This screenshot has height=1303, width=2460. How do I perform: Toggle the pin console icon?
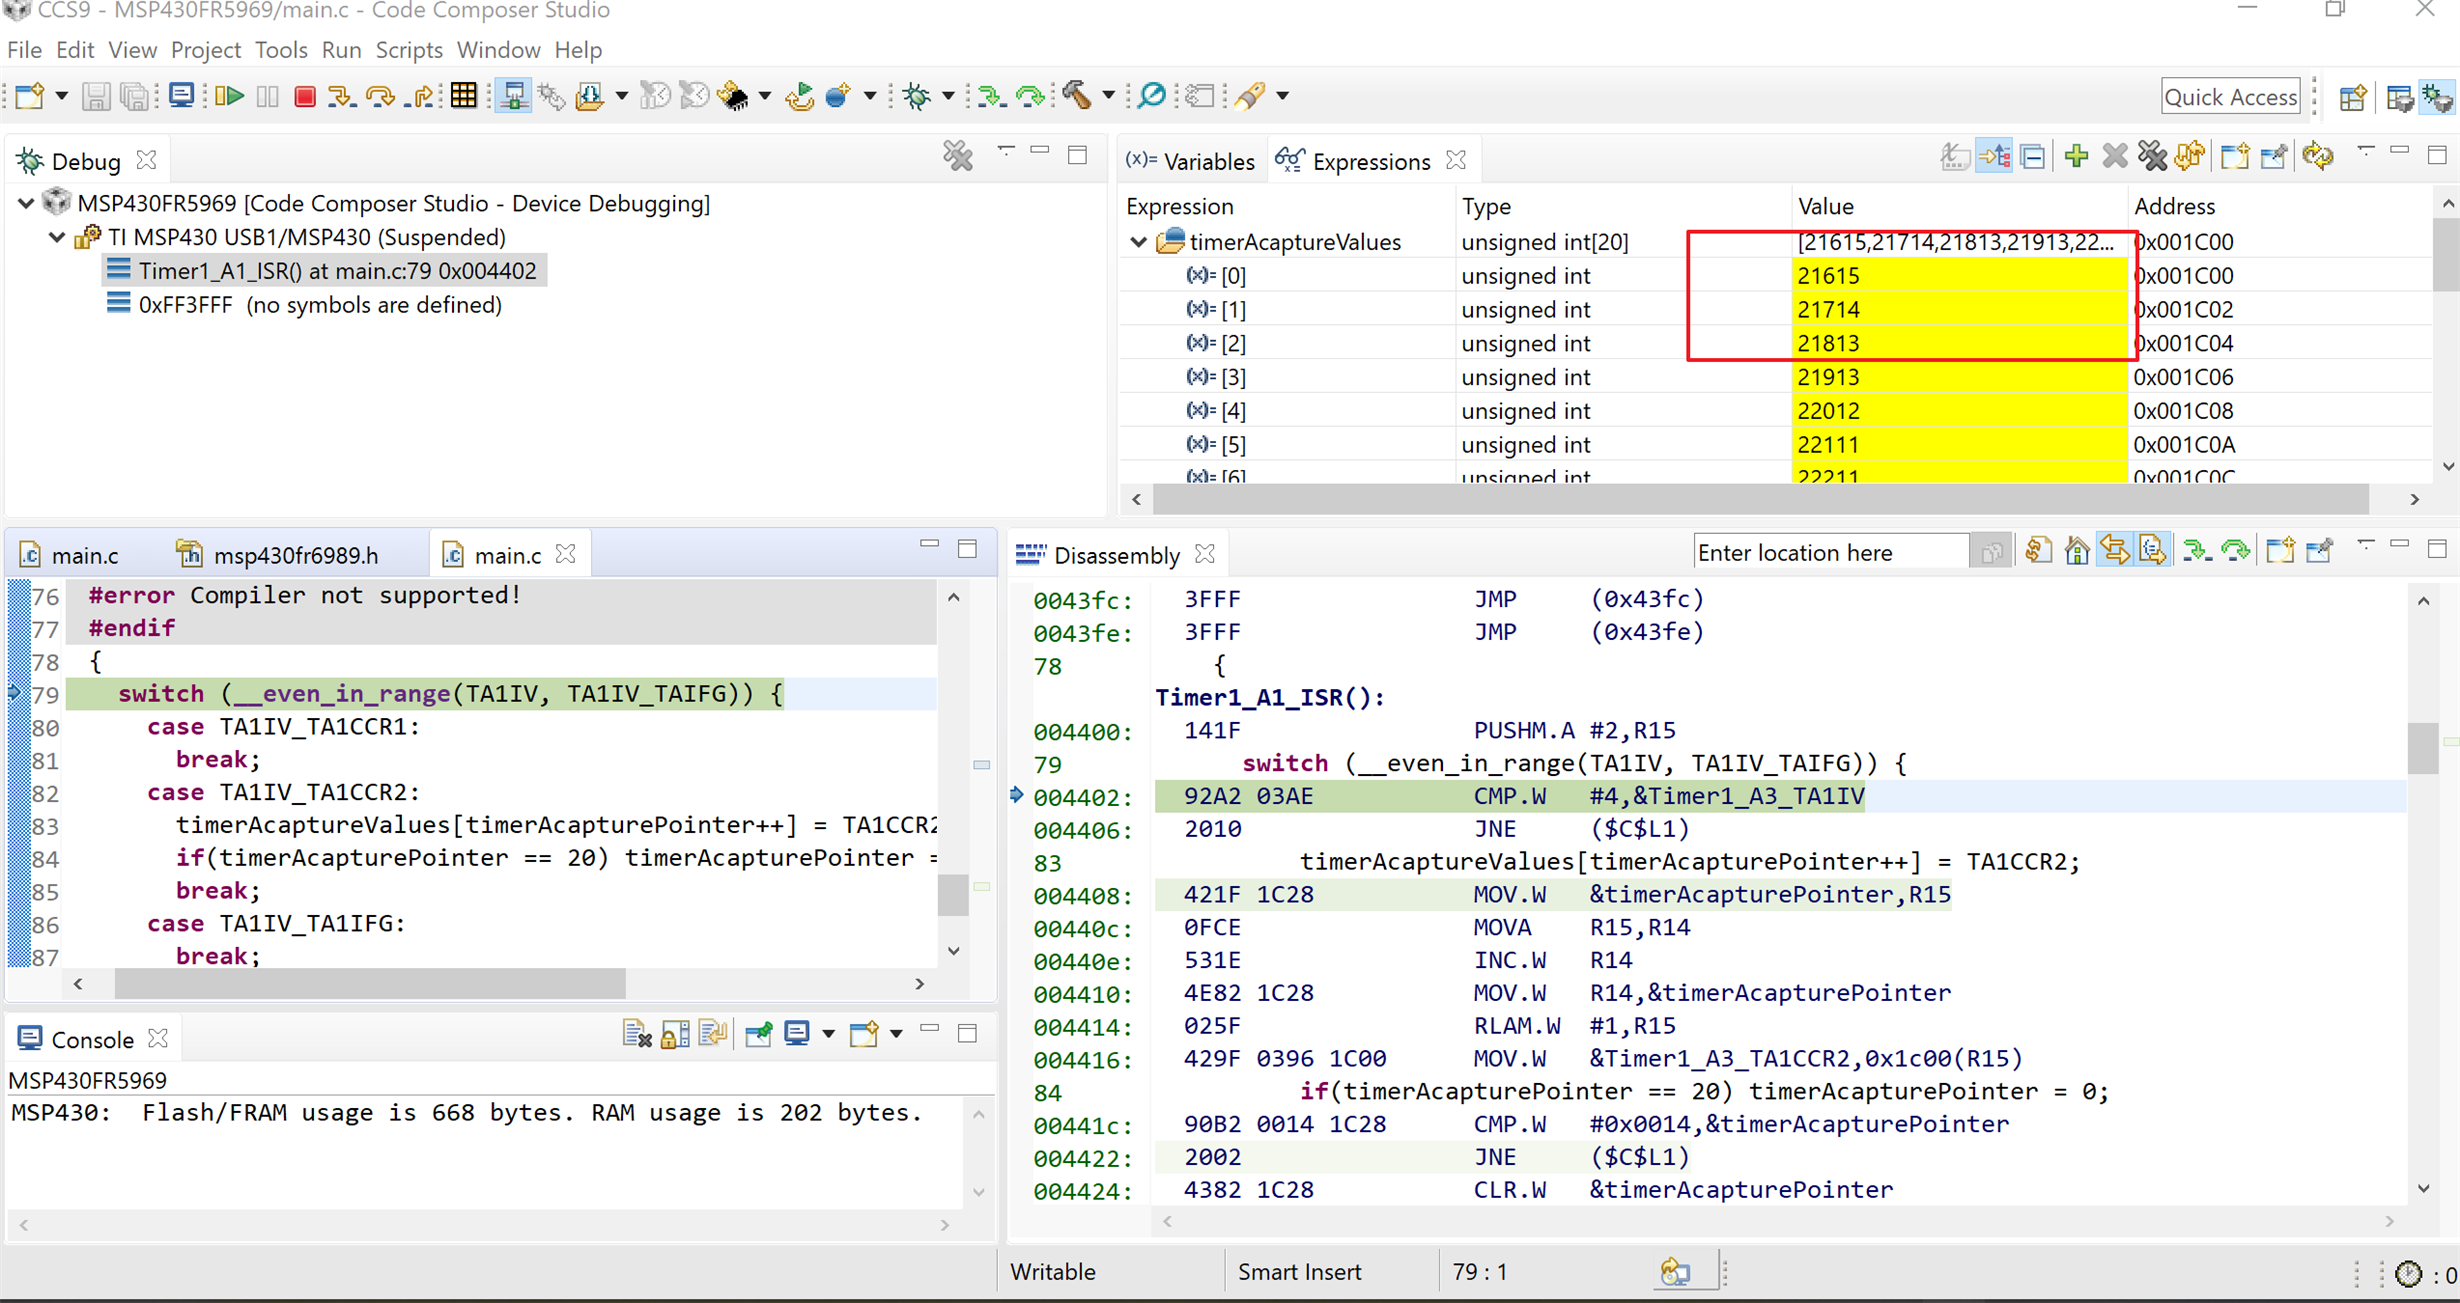click(x=759, y=1034)
